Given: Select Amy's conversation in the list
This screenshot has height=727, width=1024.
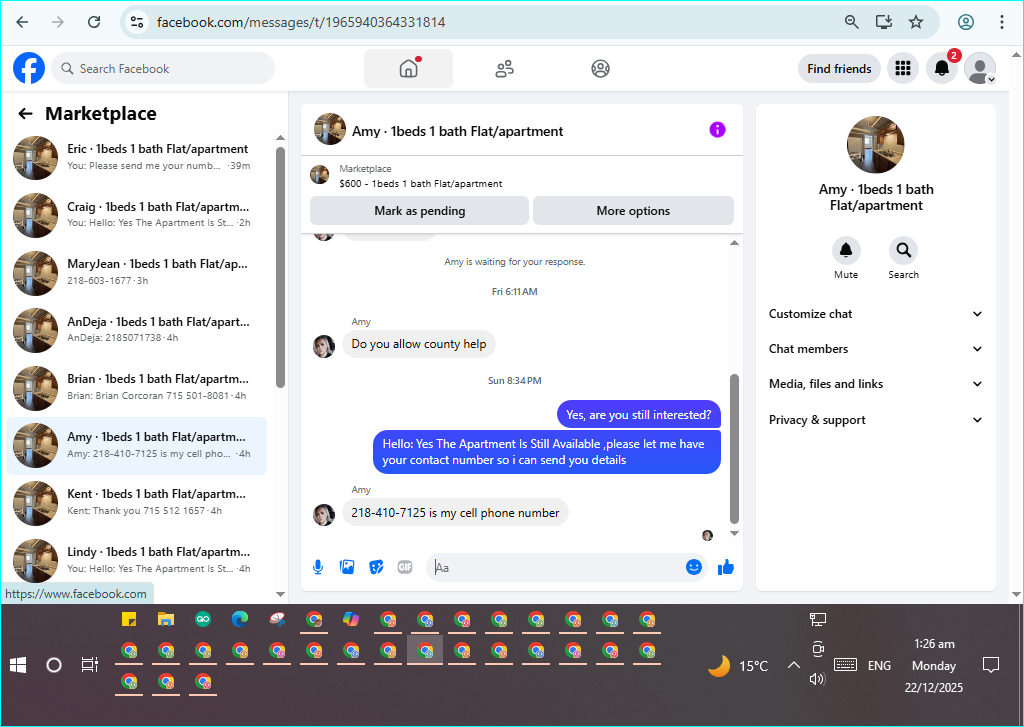Looking at the screenshot, I should [x=137, y=445].
